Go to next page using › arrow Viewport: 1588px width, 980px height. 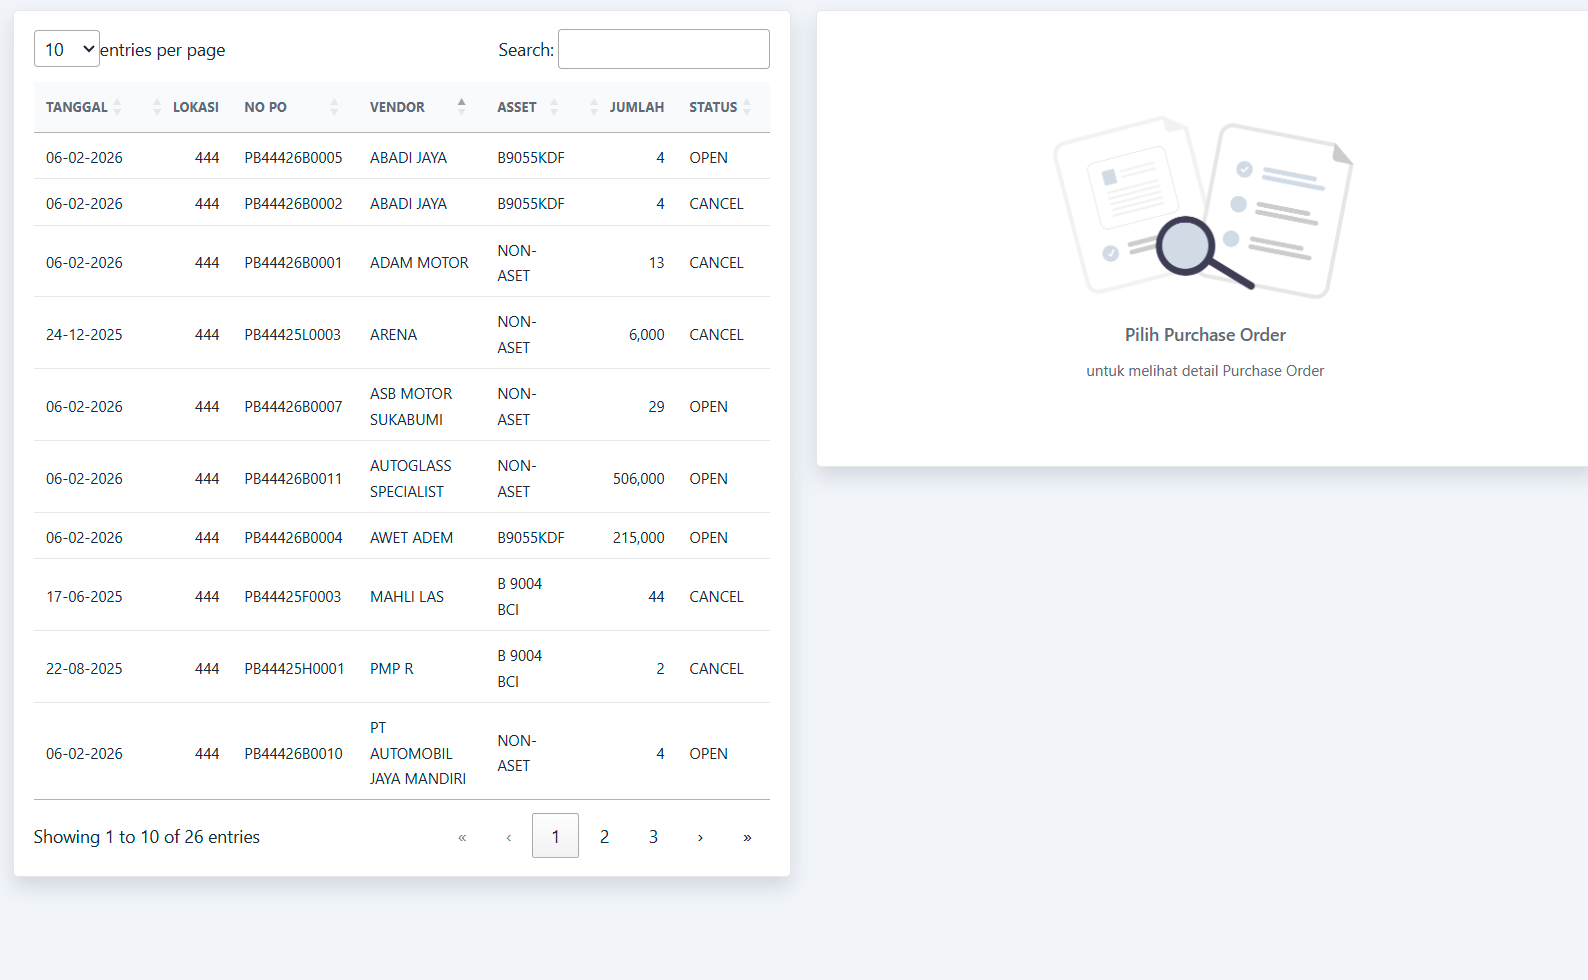click(700, 837)
